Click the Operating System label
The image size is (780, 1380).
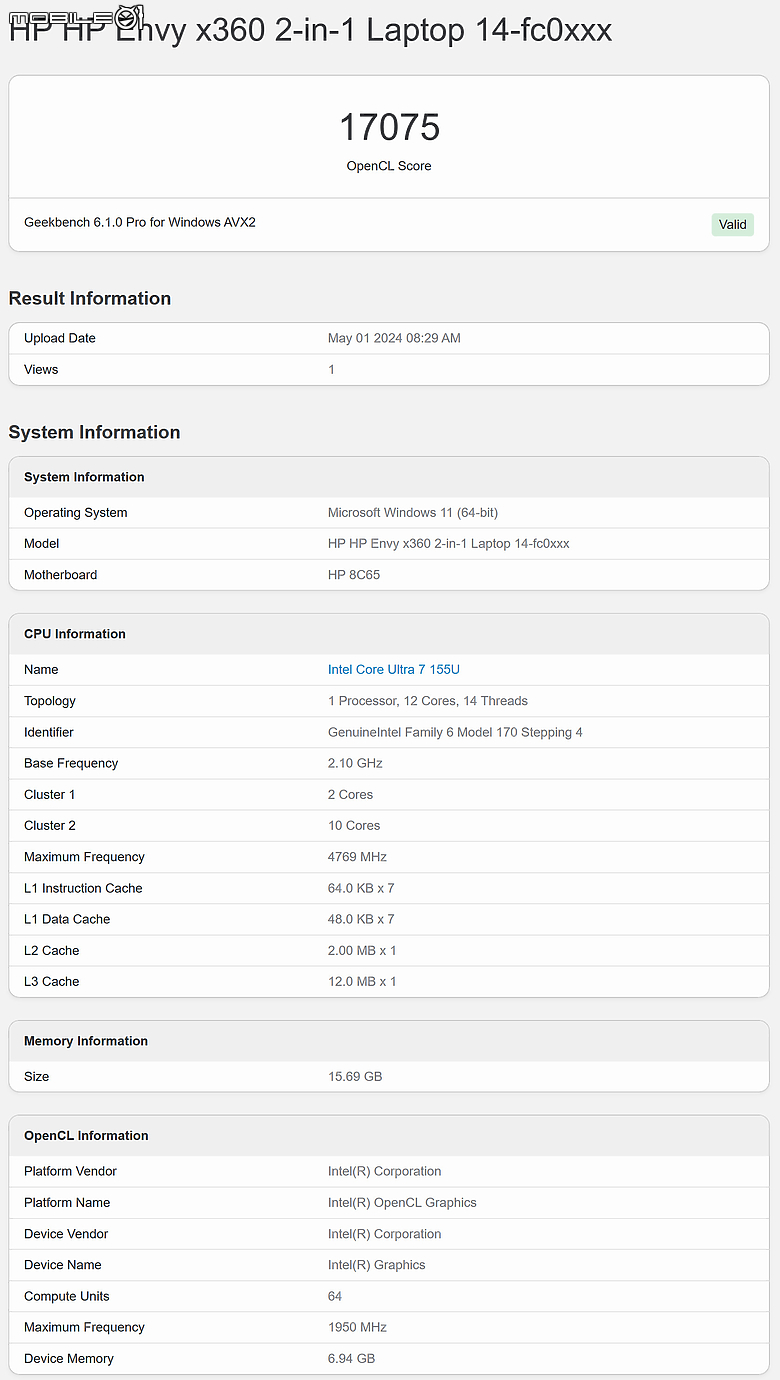click(76, 513)
